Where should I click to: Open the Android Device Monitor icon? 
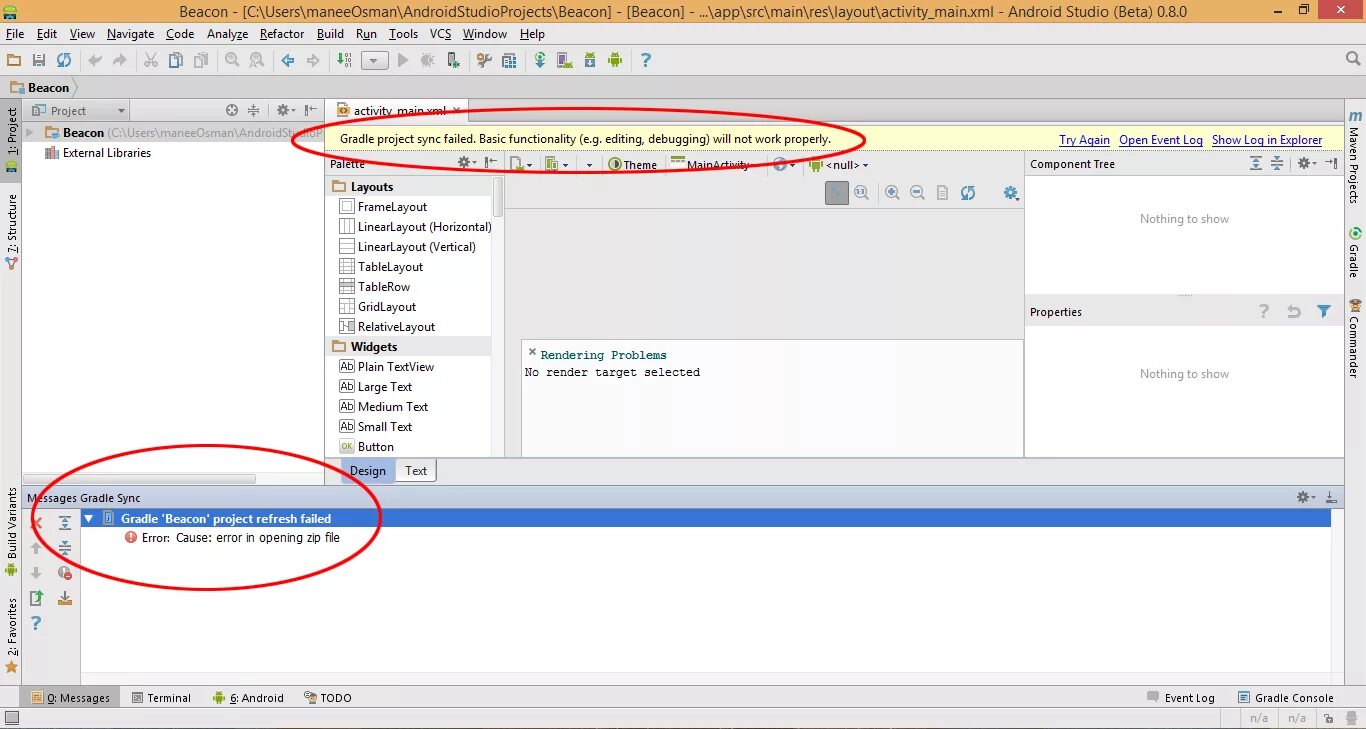coord(614,60)
